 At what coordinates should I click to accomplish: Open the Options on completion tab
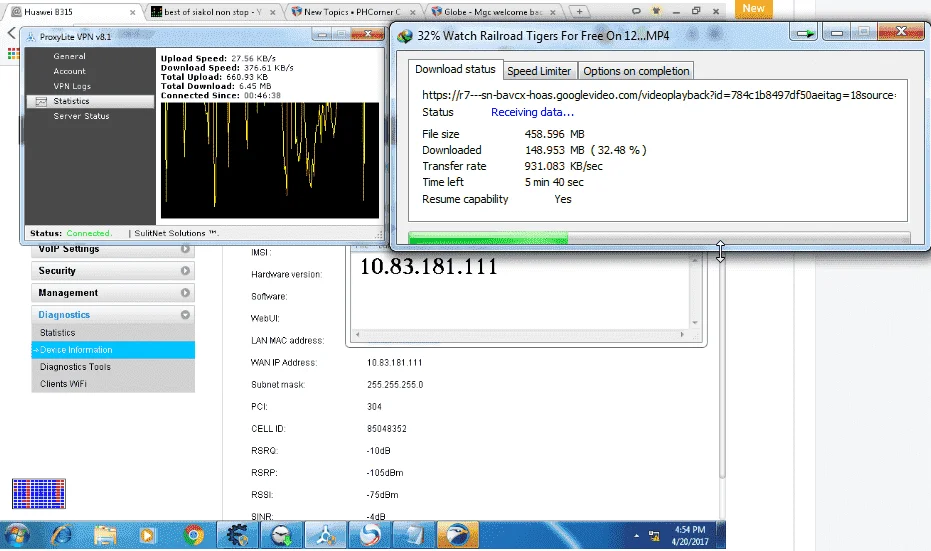[x=636, y=71]
